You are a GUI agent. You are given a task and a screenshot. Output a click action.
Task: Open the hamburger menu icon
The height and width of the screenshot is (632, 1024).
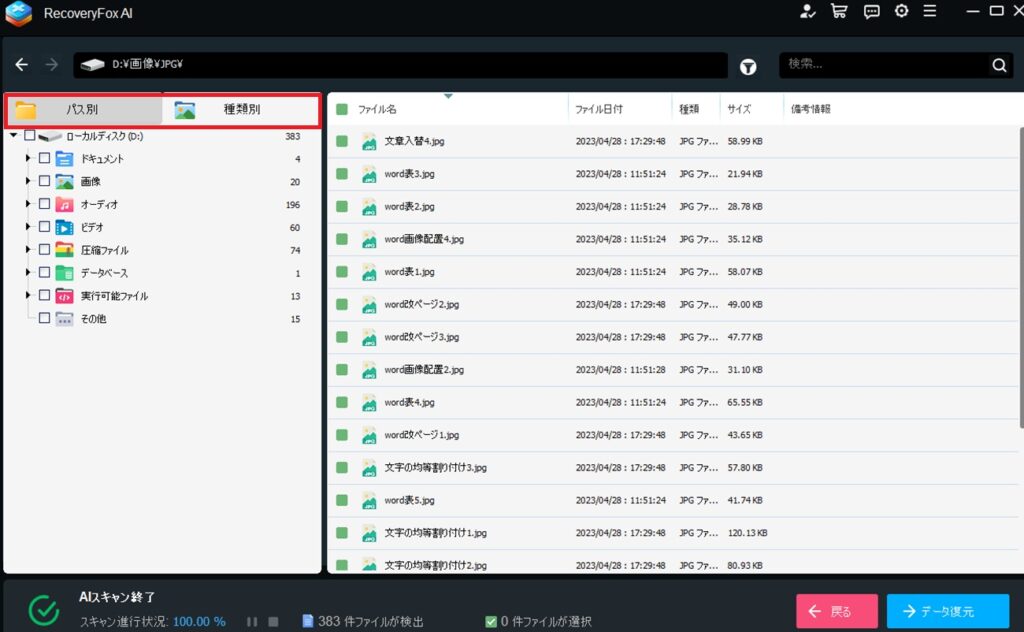(x=930, y=11)
